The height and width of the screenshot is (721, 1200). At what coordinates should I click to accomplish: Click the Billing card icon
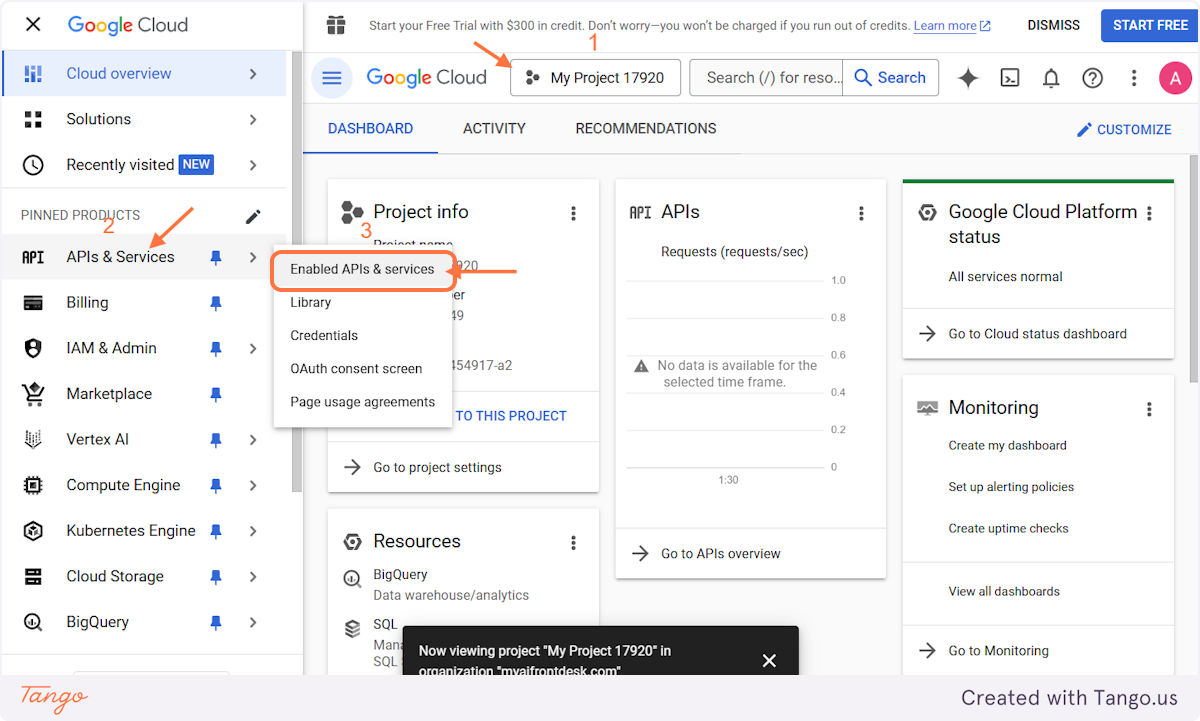point(33,303)
